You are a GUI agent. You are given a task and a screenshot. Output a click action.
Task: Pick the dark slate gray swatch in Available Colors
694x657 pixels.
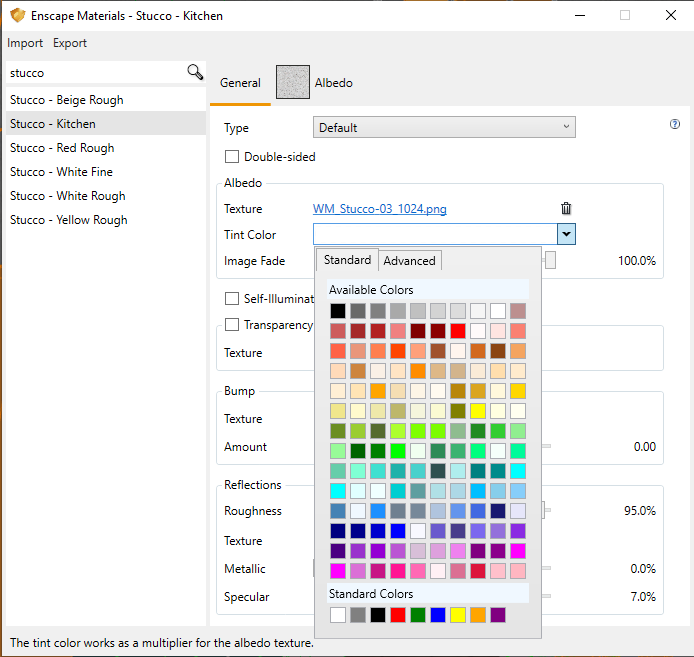tap(438, 471)
